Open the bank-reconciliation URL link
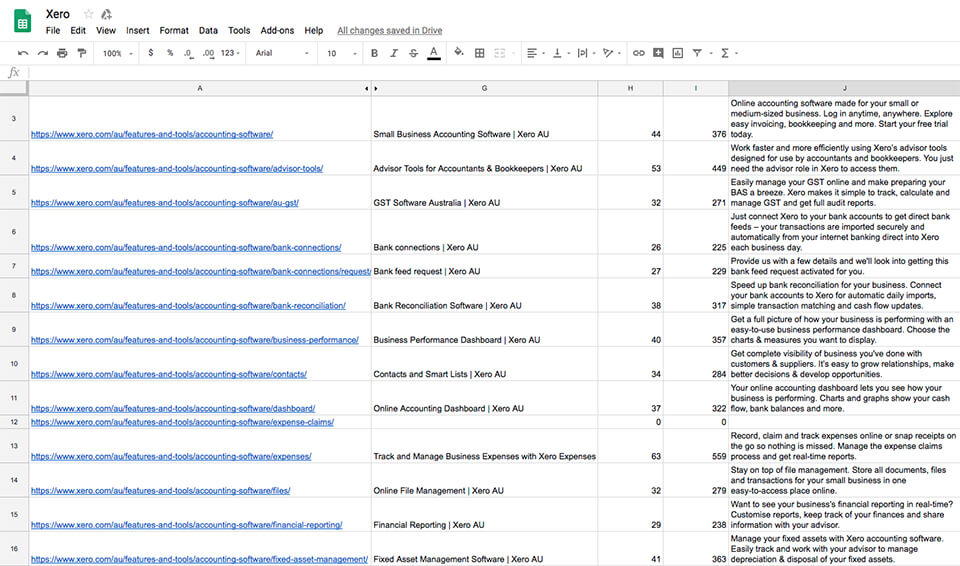The image size is (960, 566). pyautogui.click(x=189, y=306)
